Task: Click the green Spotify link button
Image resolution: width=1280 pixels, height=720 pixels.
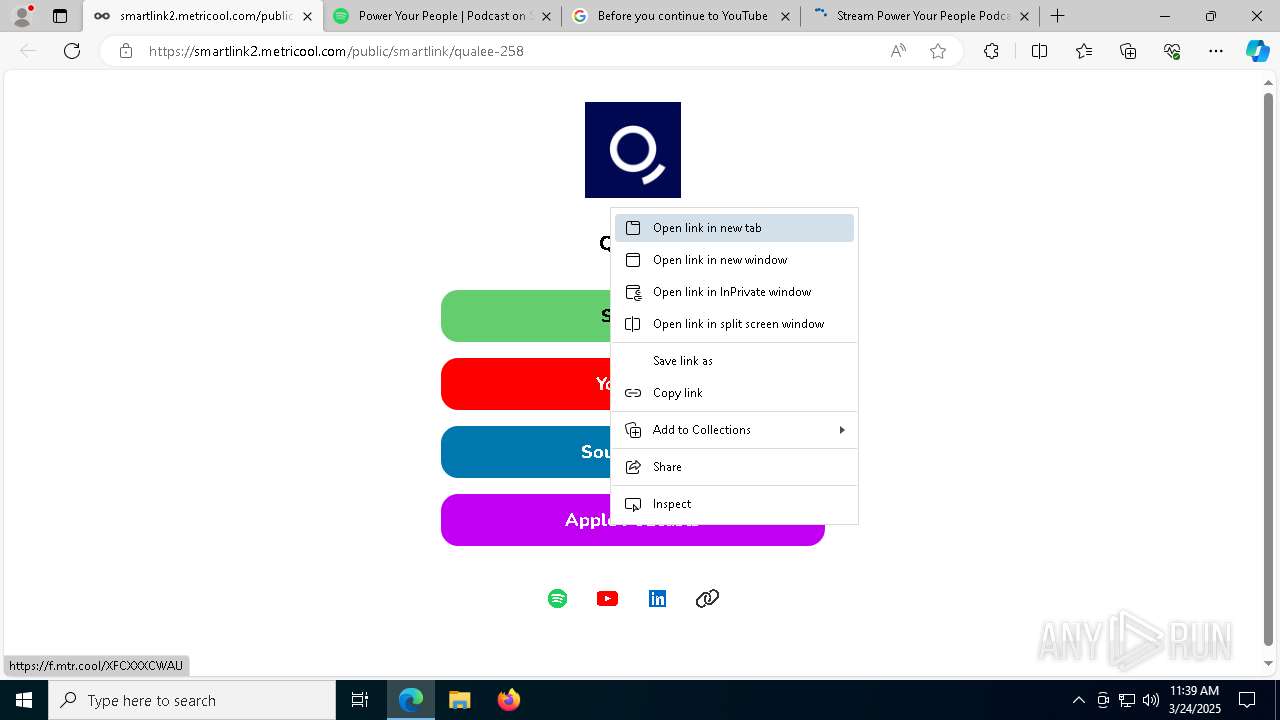Action: pyautogui.click(x=525, y=316)
